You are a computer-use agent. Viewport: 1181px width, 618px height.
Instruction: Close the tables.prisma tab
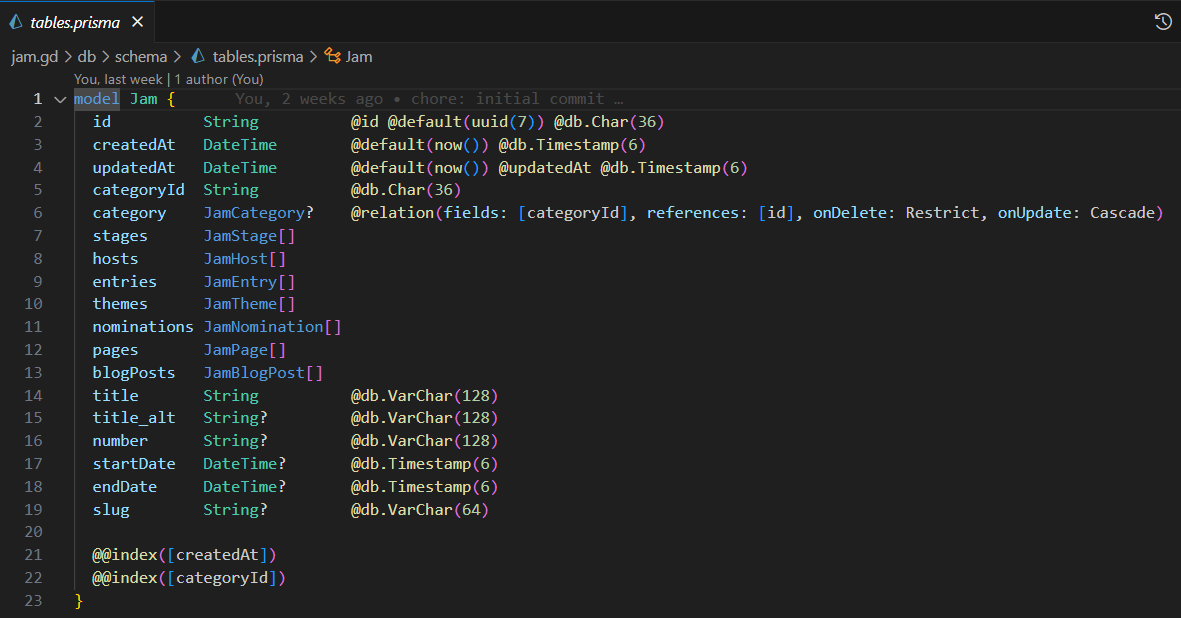(137, 22)
